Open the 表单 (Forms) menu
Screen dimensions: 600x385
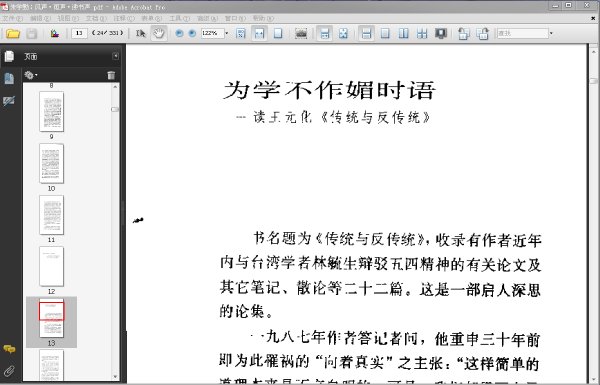[152, 18]
